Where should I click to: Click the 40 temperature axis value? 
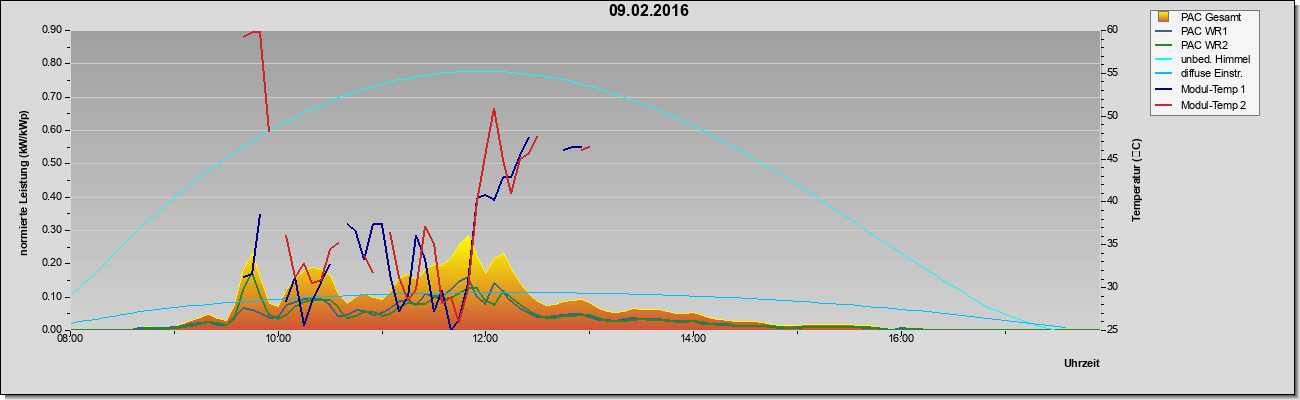(1112, 201)
